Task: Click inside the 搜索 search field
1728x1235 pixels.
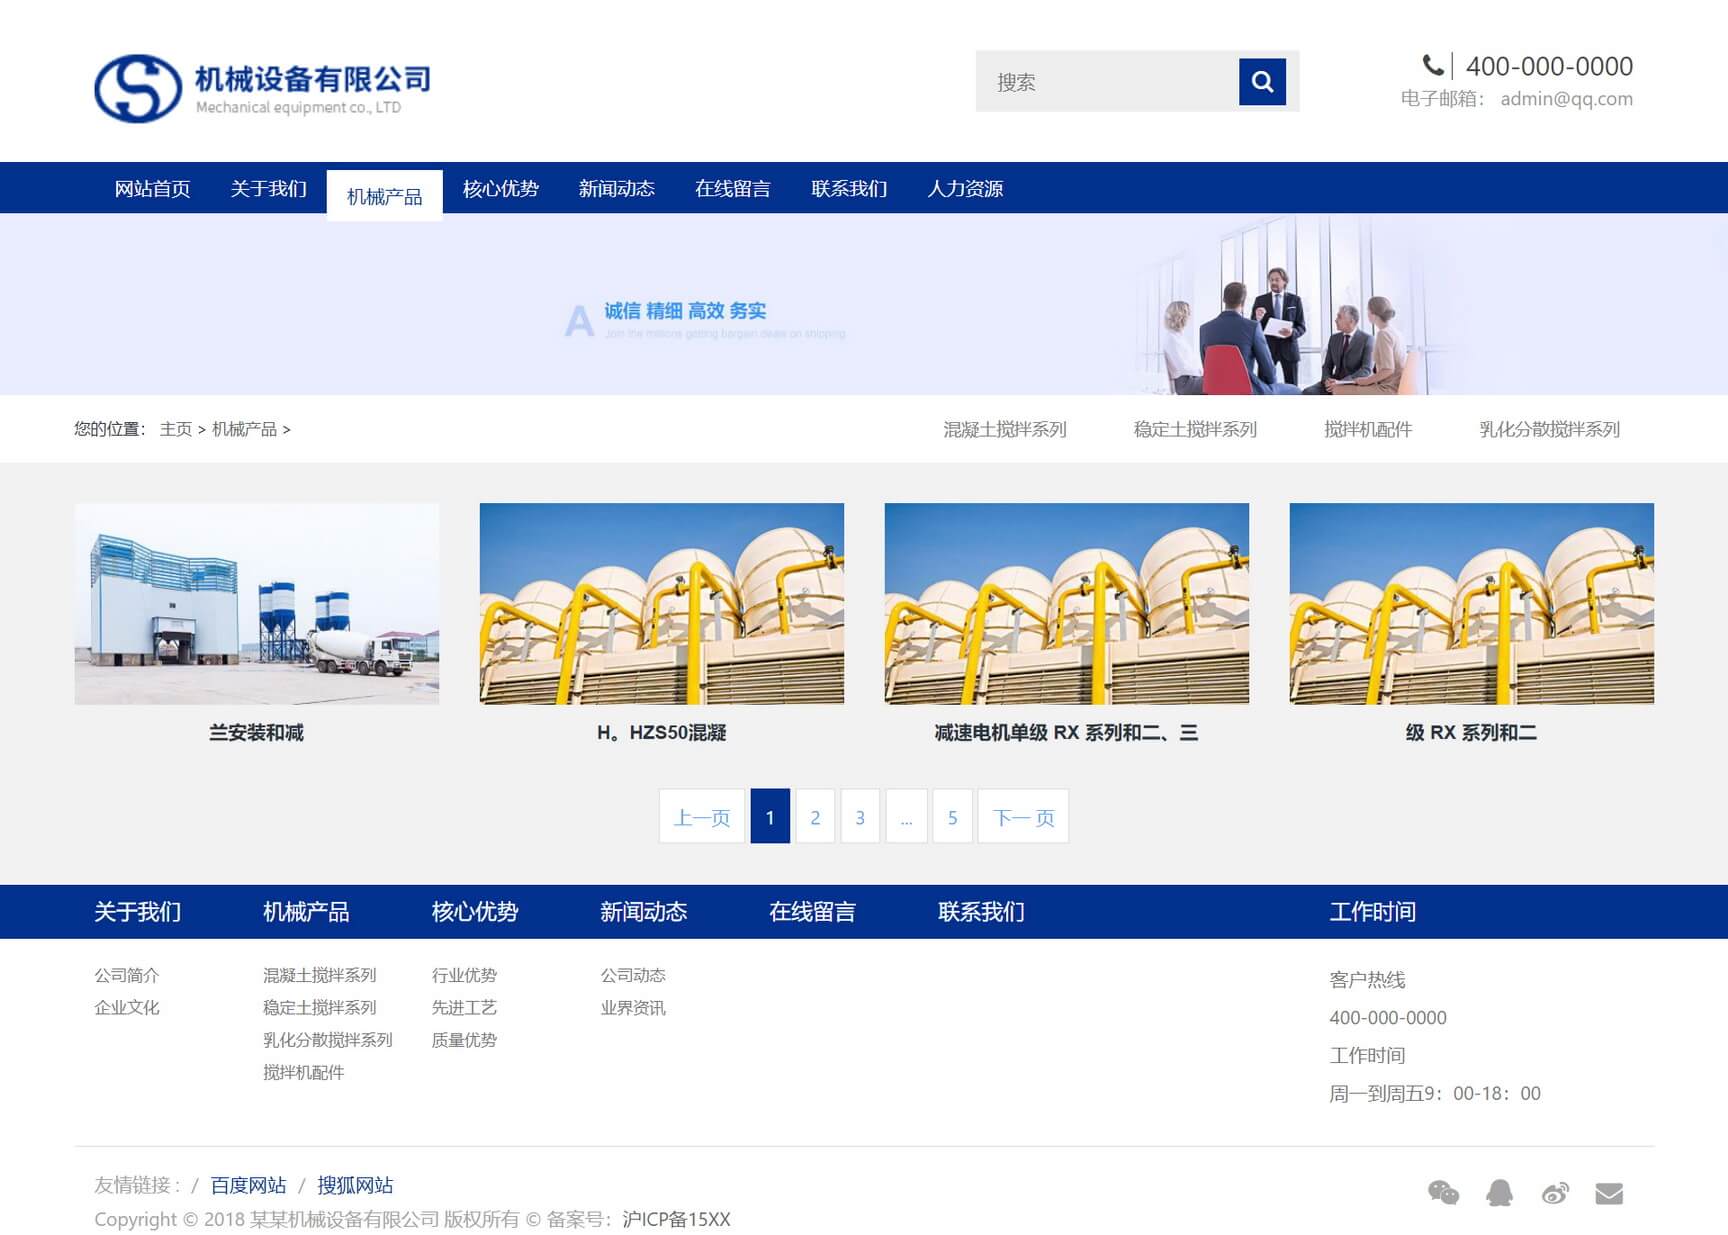Action: [1106, 82]
